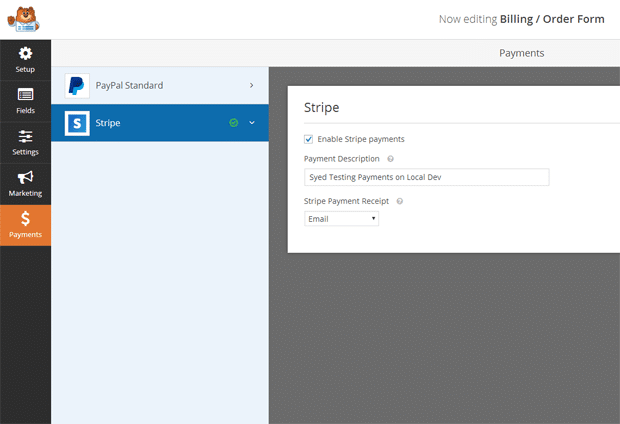Click the Payment Description label
620x424 pixels.
(342, 159)
